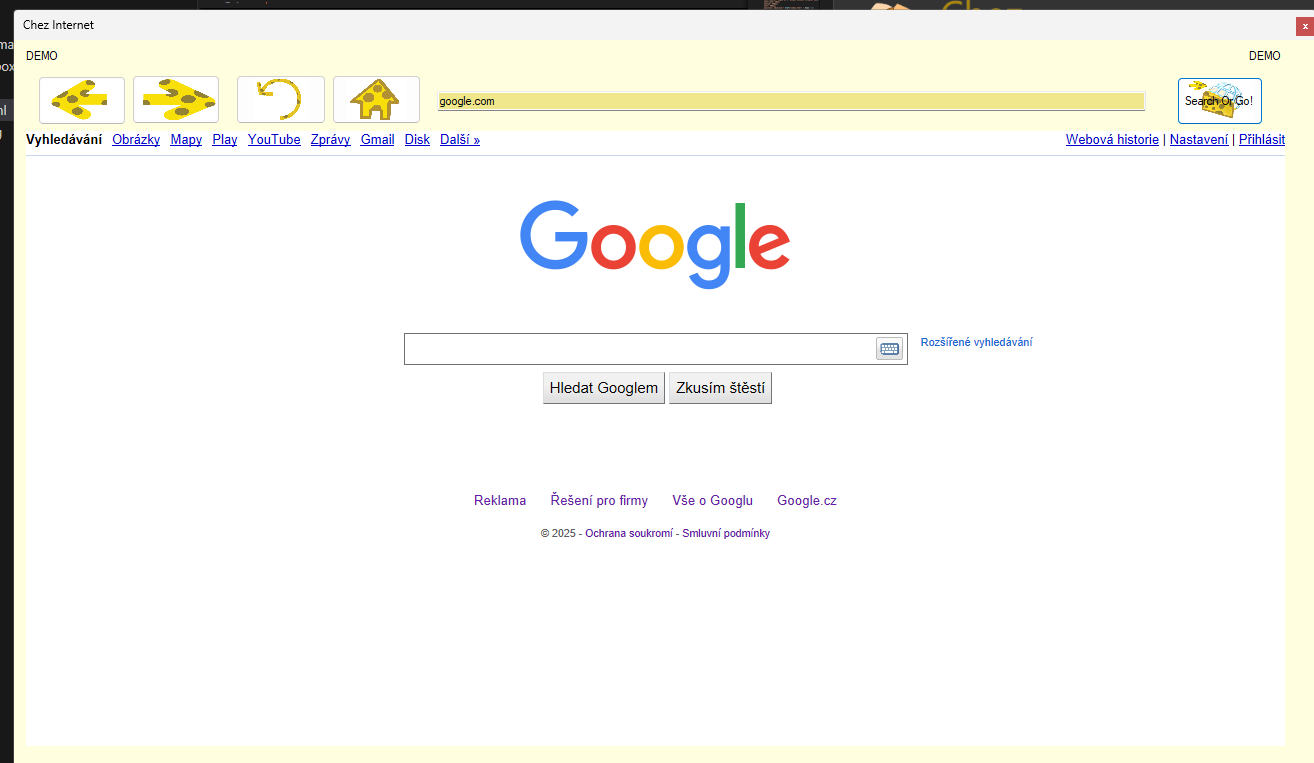Click the Hledat Googlem button
The image size is (1314, 763).
tap(604, 388)
